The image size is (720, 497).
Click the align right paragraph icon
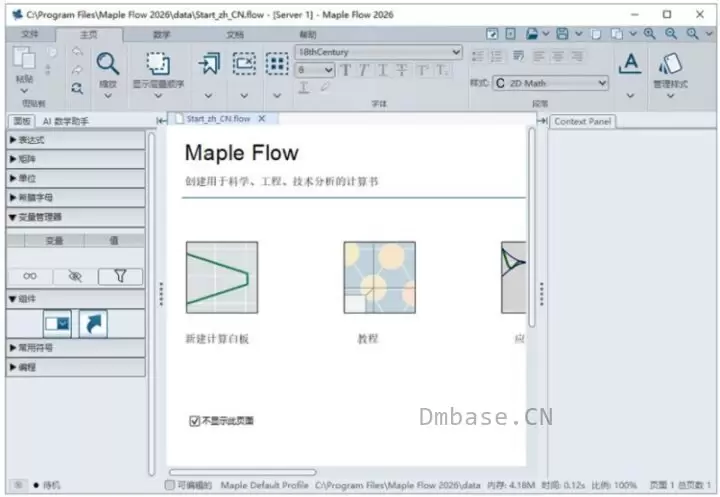577,56
